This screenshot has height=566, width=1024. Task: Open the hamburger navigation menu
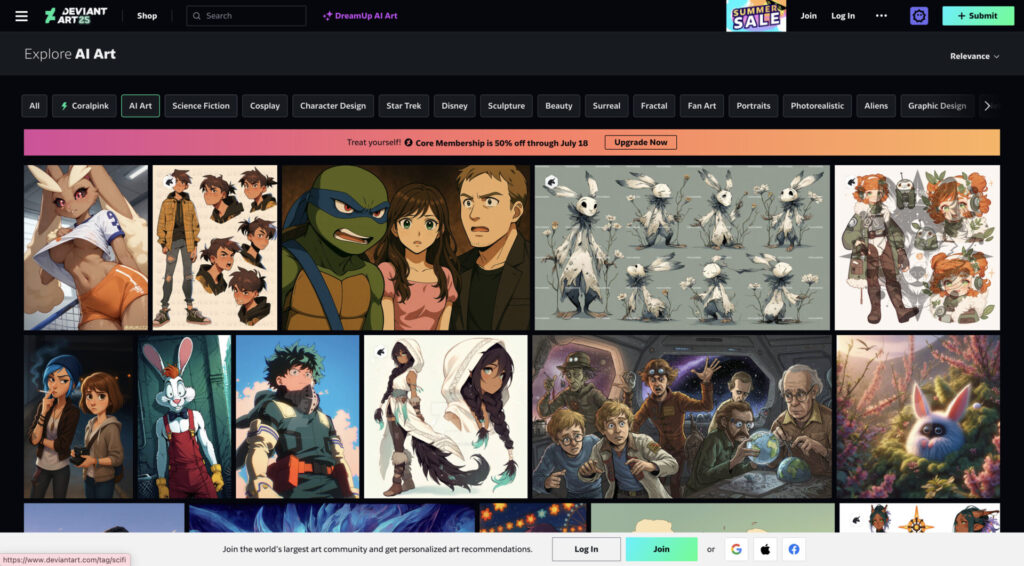tap(22, 16)
